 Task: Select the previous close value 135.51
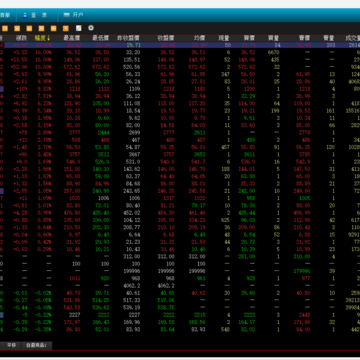click(x=132, y=60)
